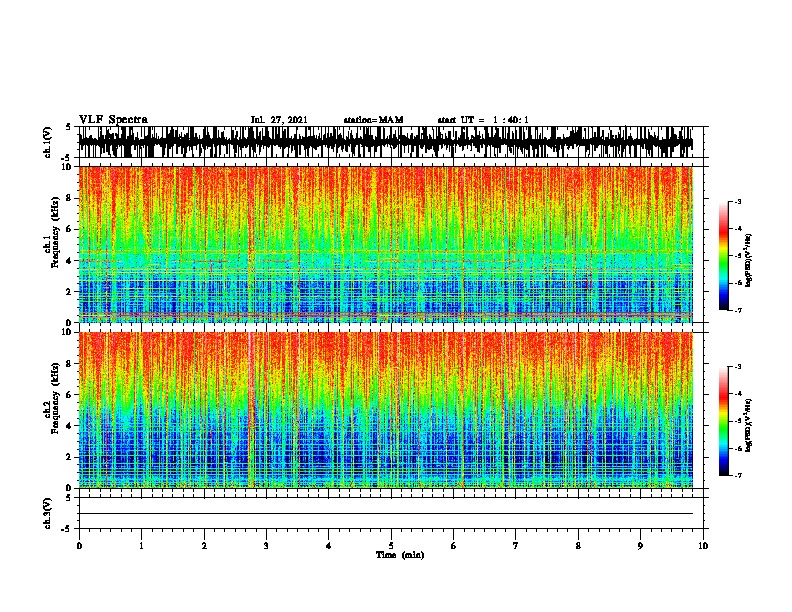Click the ch.2 color scale bar
The image size is (792, 612).
[723, 421]
